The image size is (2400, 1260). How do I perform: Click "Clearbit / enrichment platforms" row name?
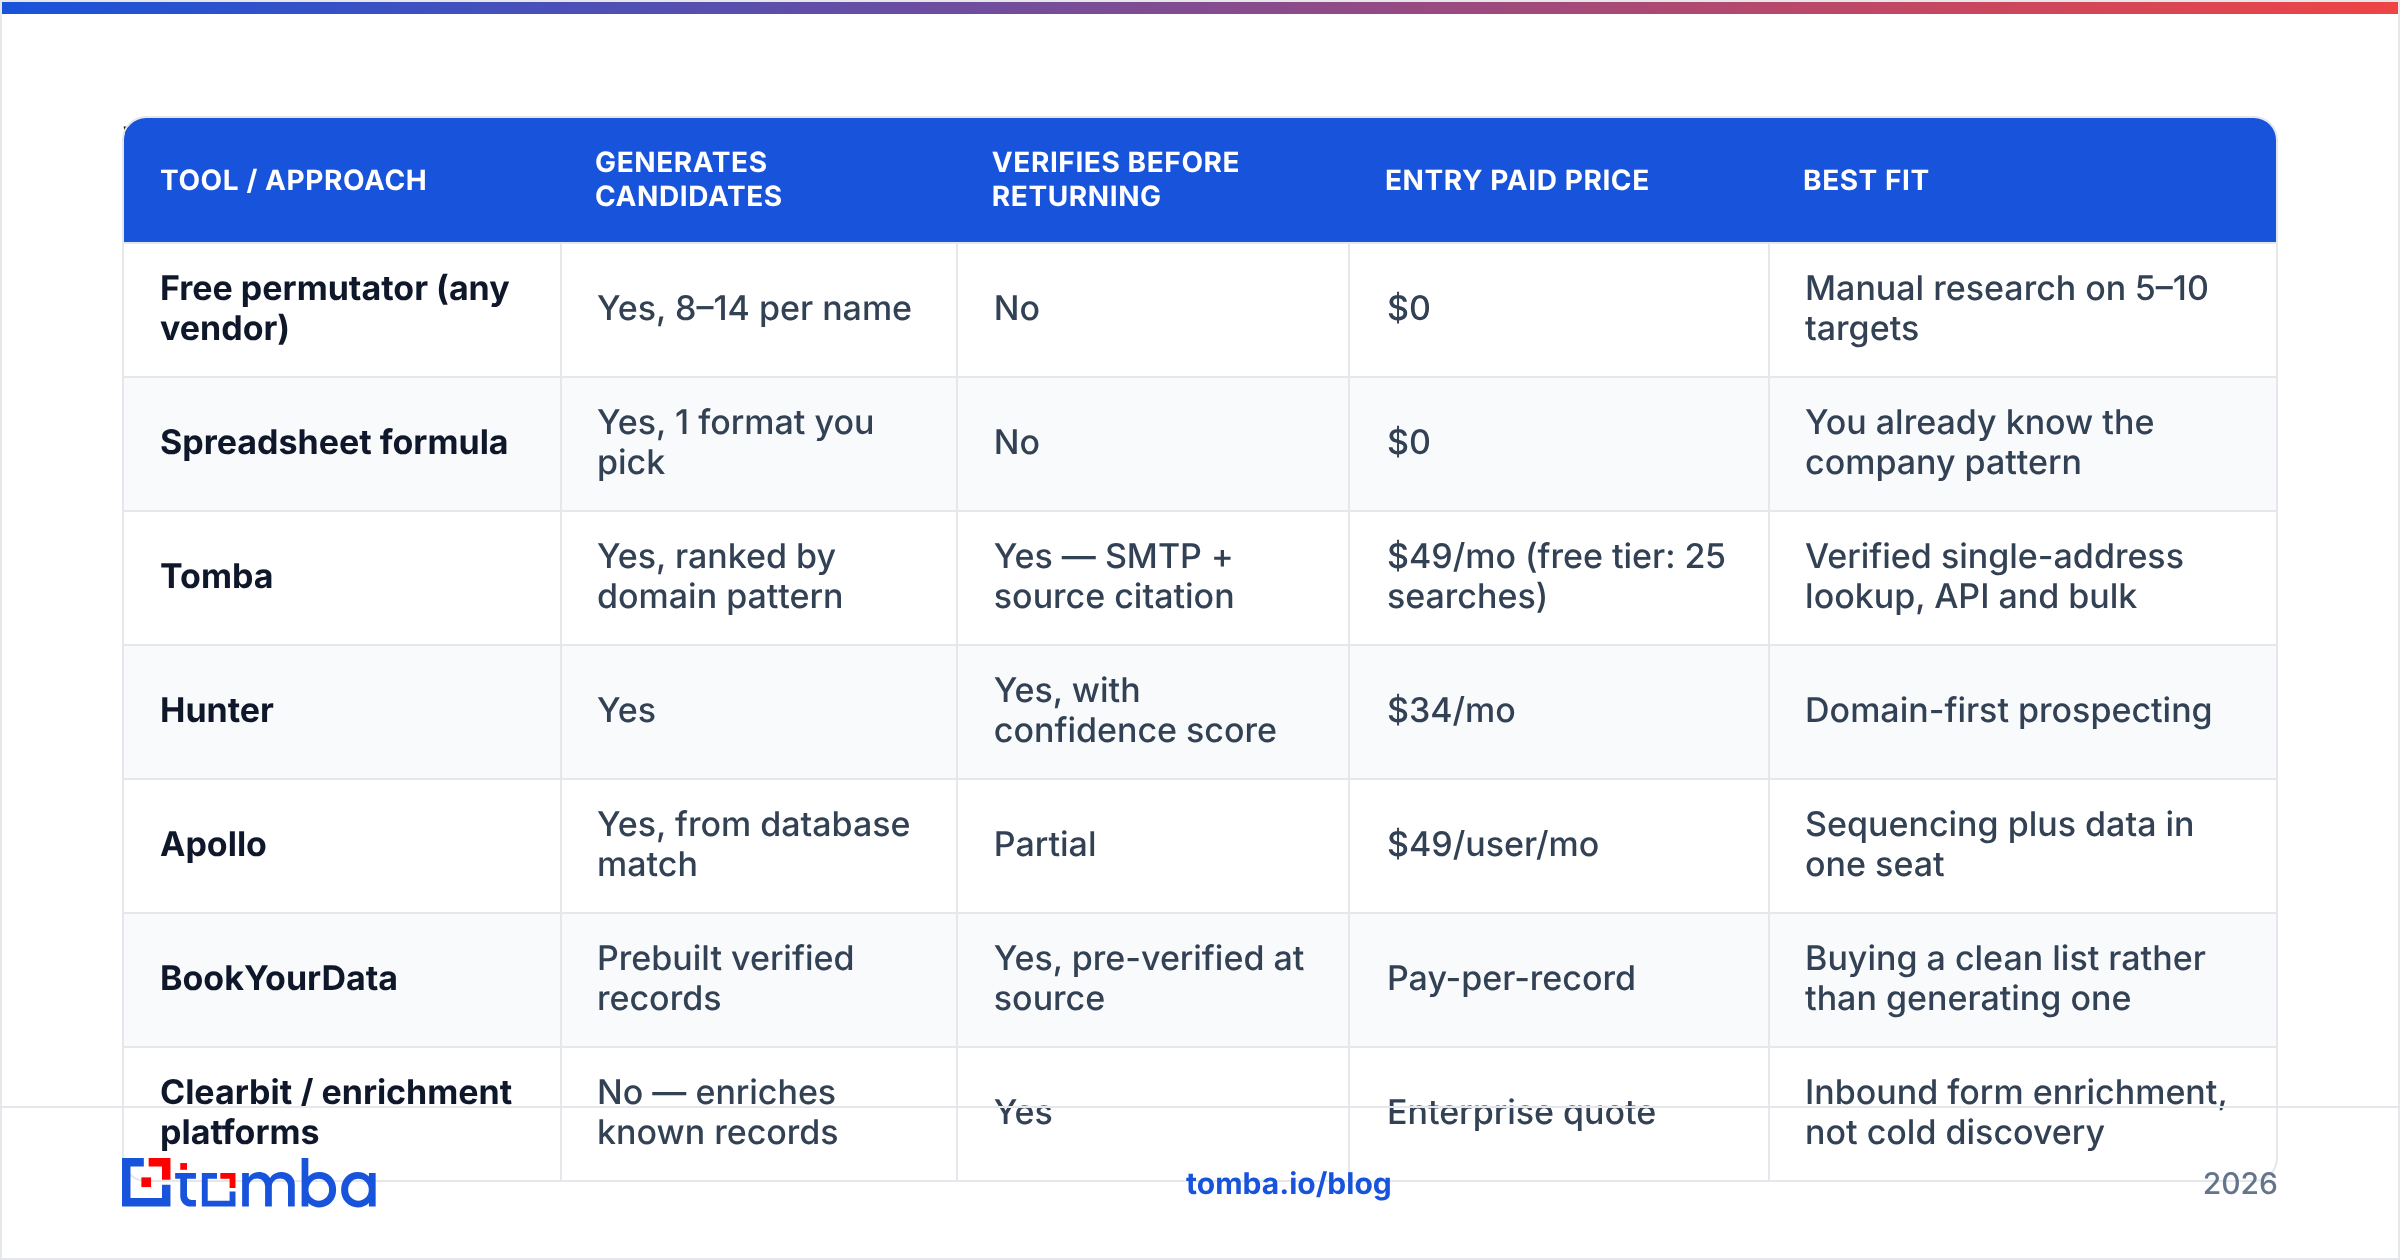pos(336,1112)
